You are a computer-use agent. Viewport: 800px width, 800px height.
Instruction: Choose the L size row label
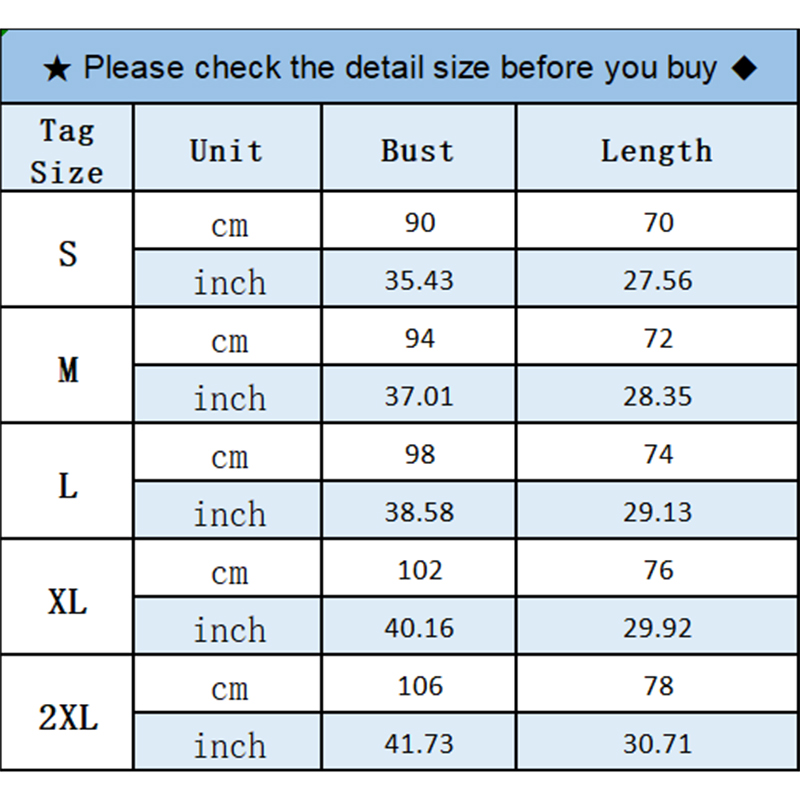pos(67,486)
